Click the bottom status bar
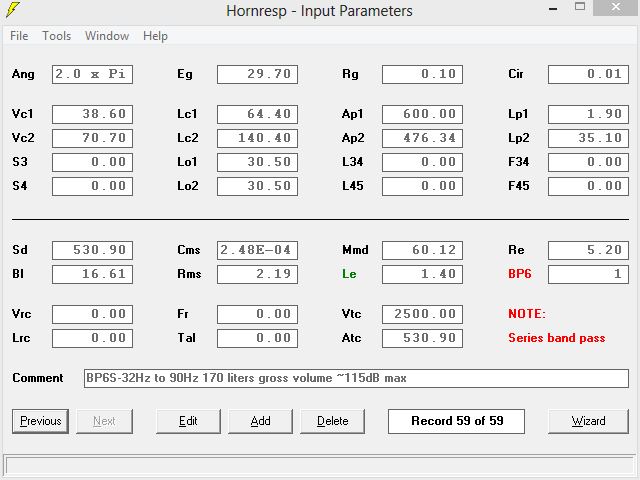The image size is (640, 480). click(x=320, y=464)
